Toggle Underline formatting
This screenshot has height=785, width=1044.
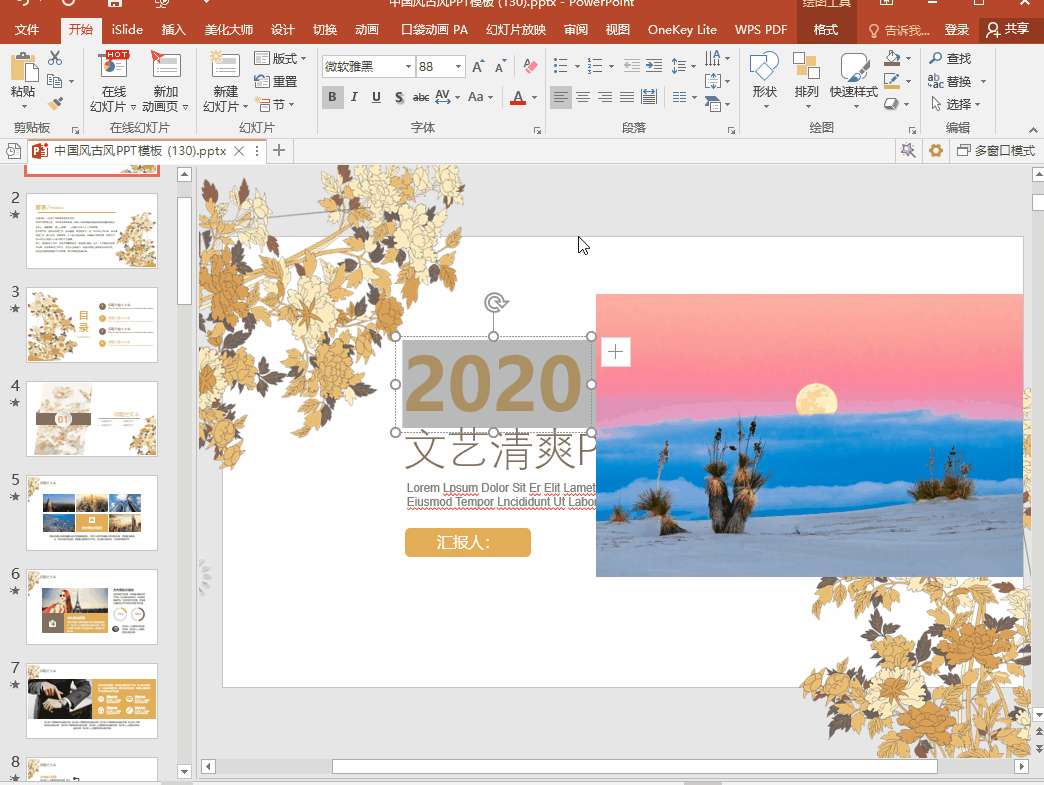(x=376, y=97)
